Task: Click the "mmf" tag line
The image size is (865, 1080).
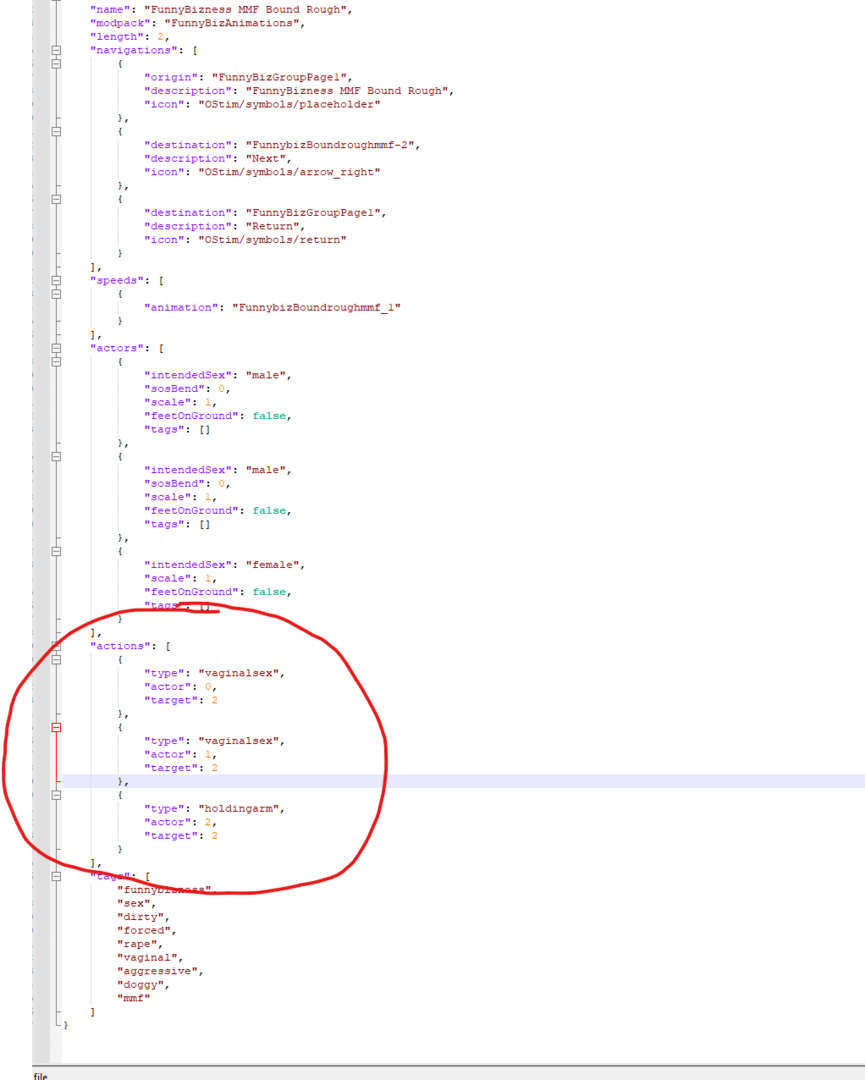Action: click(x=134, y=999)
